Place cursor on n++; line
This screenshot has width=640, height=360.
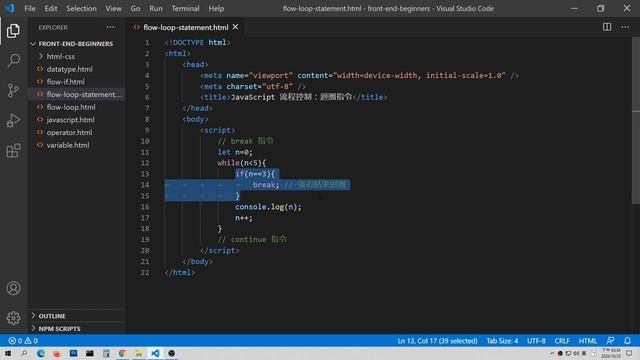[244, 218]
